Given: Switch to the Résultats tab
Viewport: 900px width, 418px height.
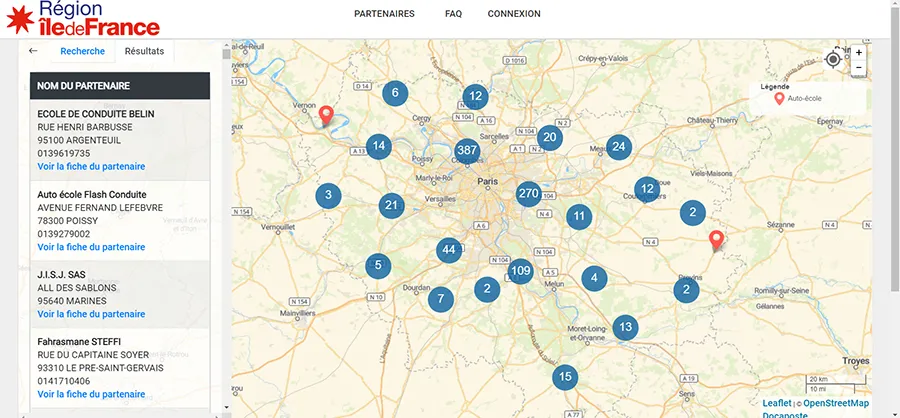Looking at the screenshot, I should click(144, 51).
